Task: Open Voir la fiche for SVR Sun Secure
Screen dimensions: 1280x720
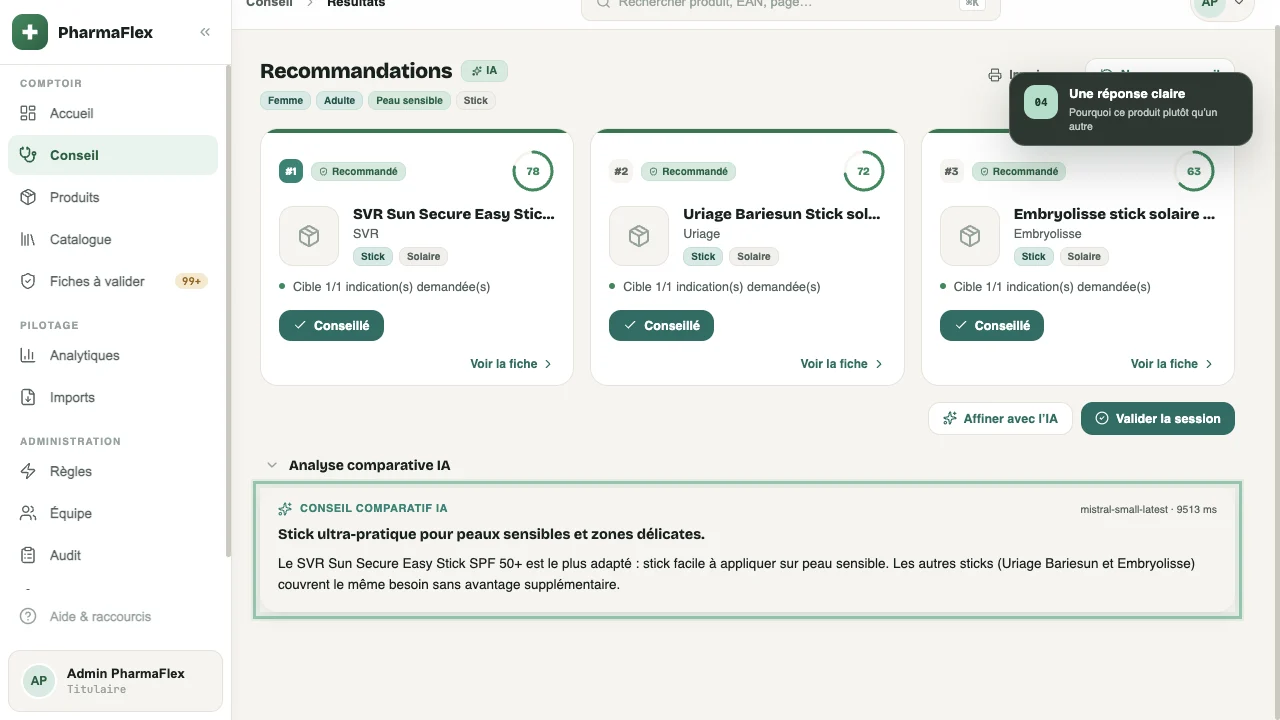Action: click(511, 364)
